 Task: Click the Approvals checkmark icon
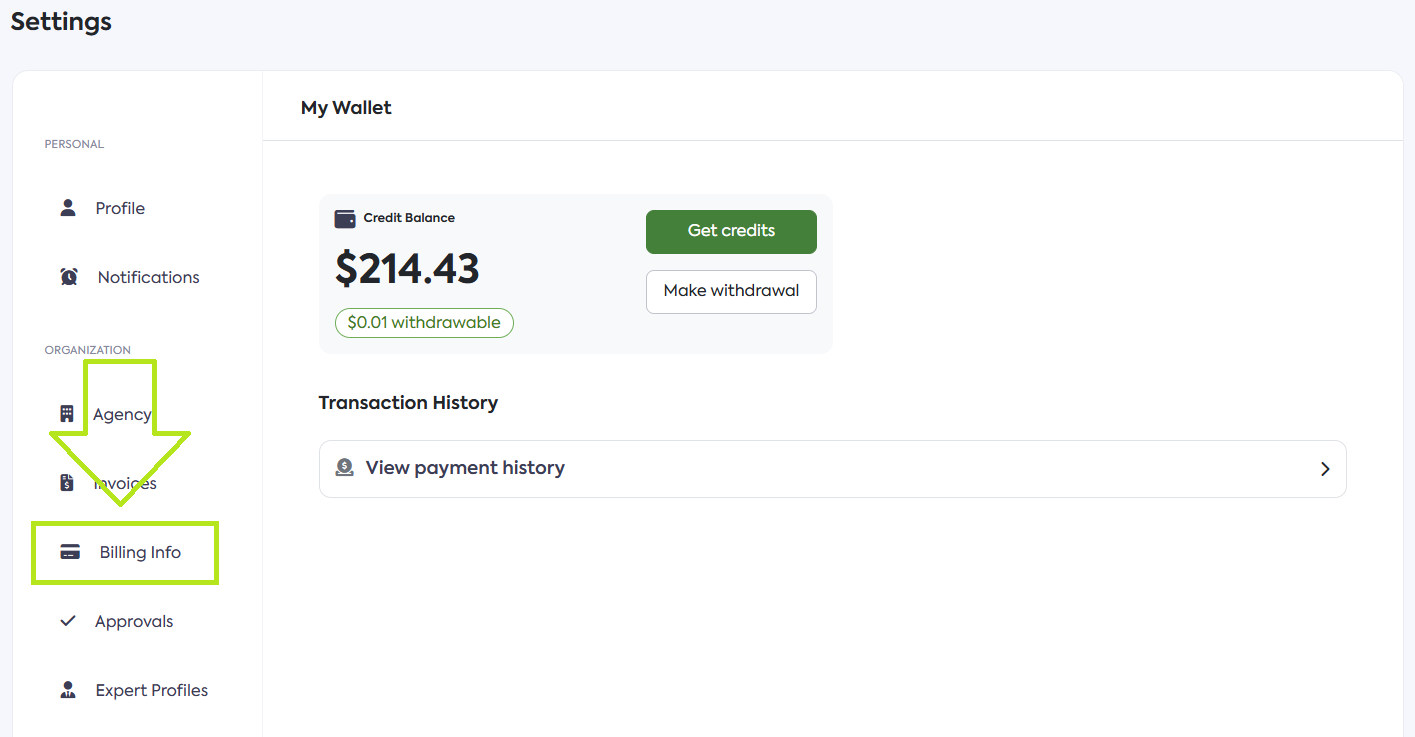[68, 621]
